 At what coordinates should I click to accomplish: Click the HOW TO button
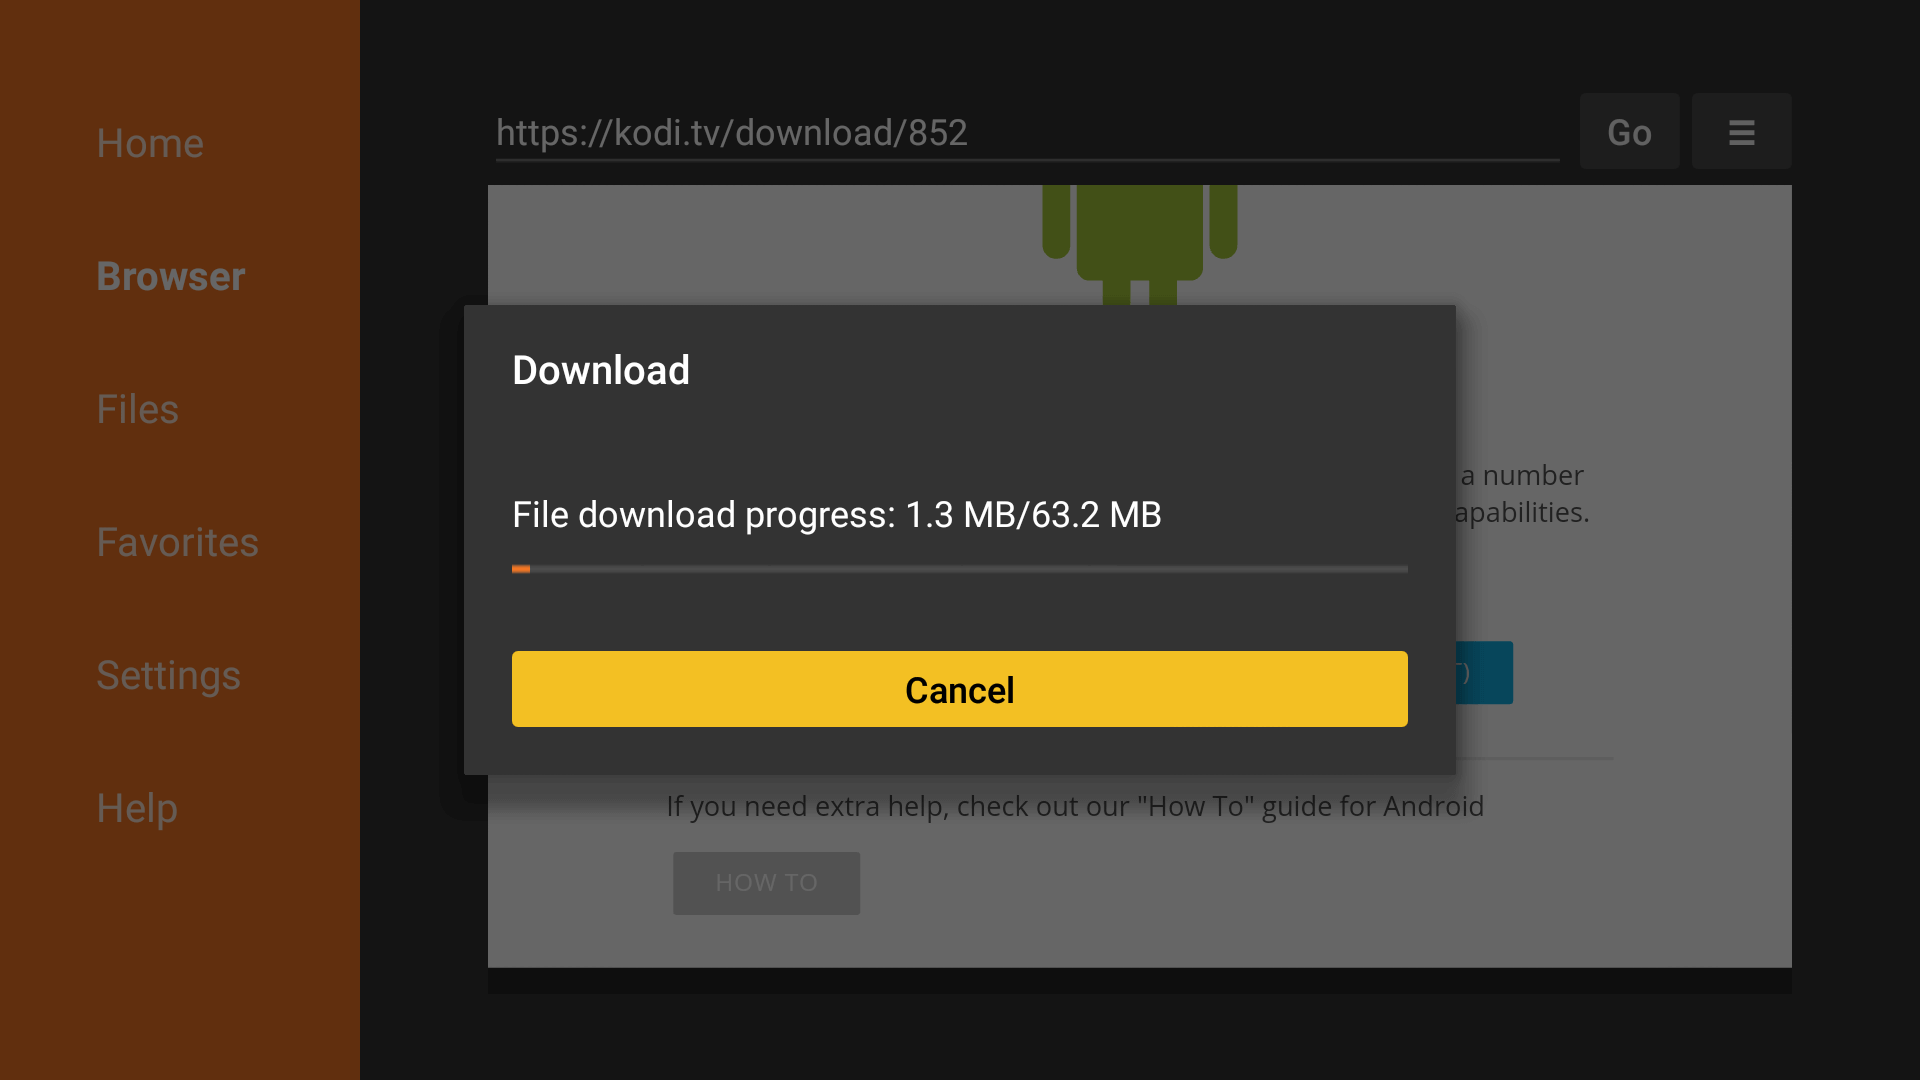(766, 883)
